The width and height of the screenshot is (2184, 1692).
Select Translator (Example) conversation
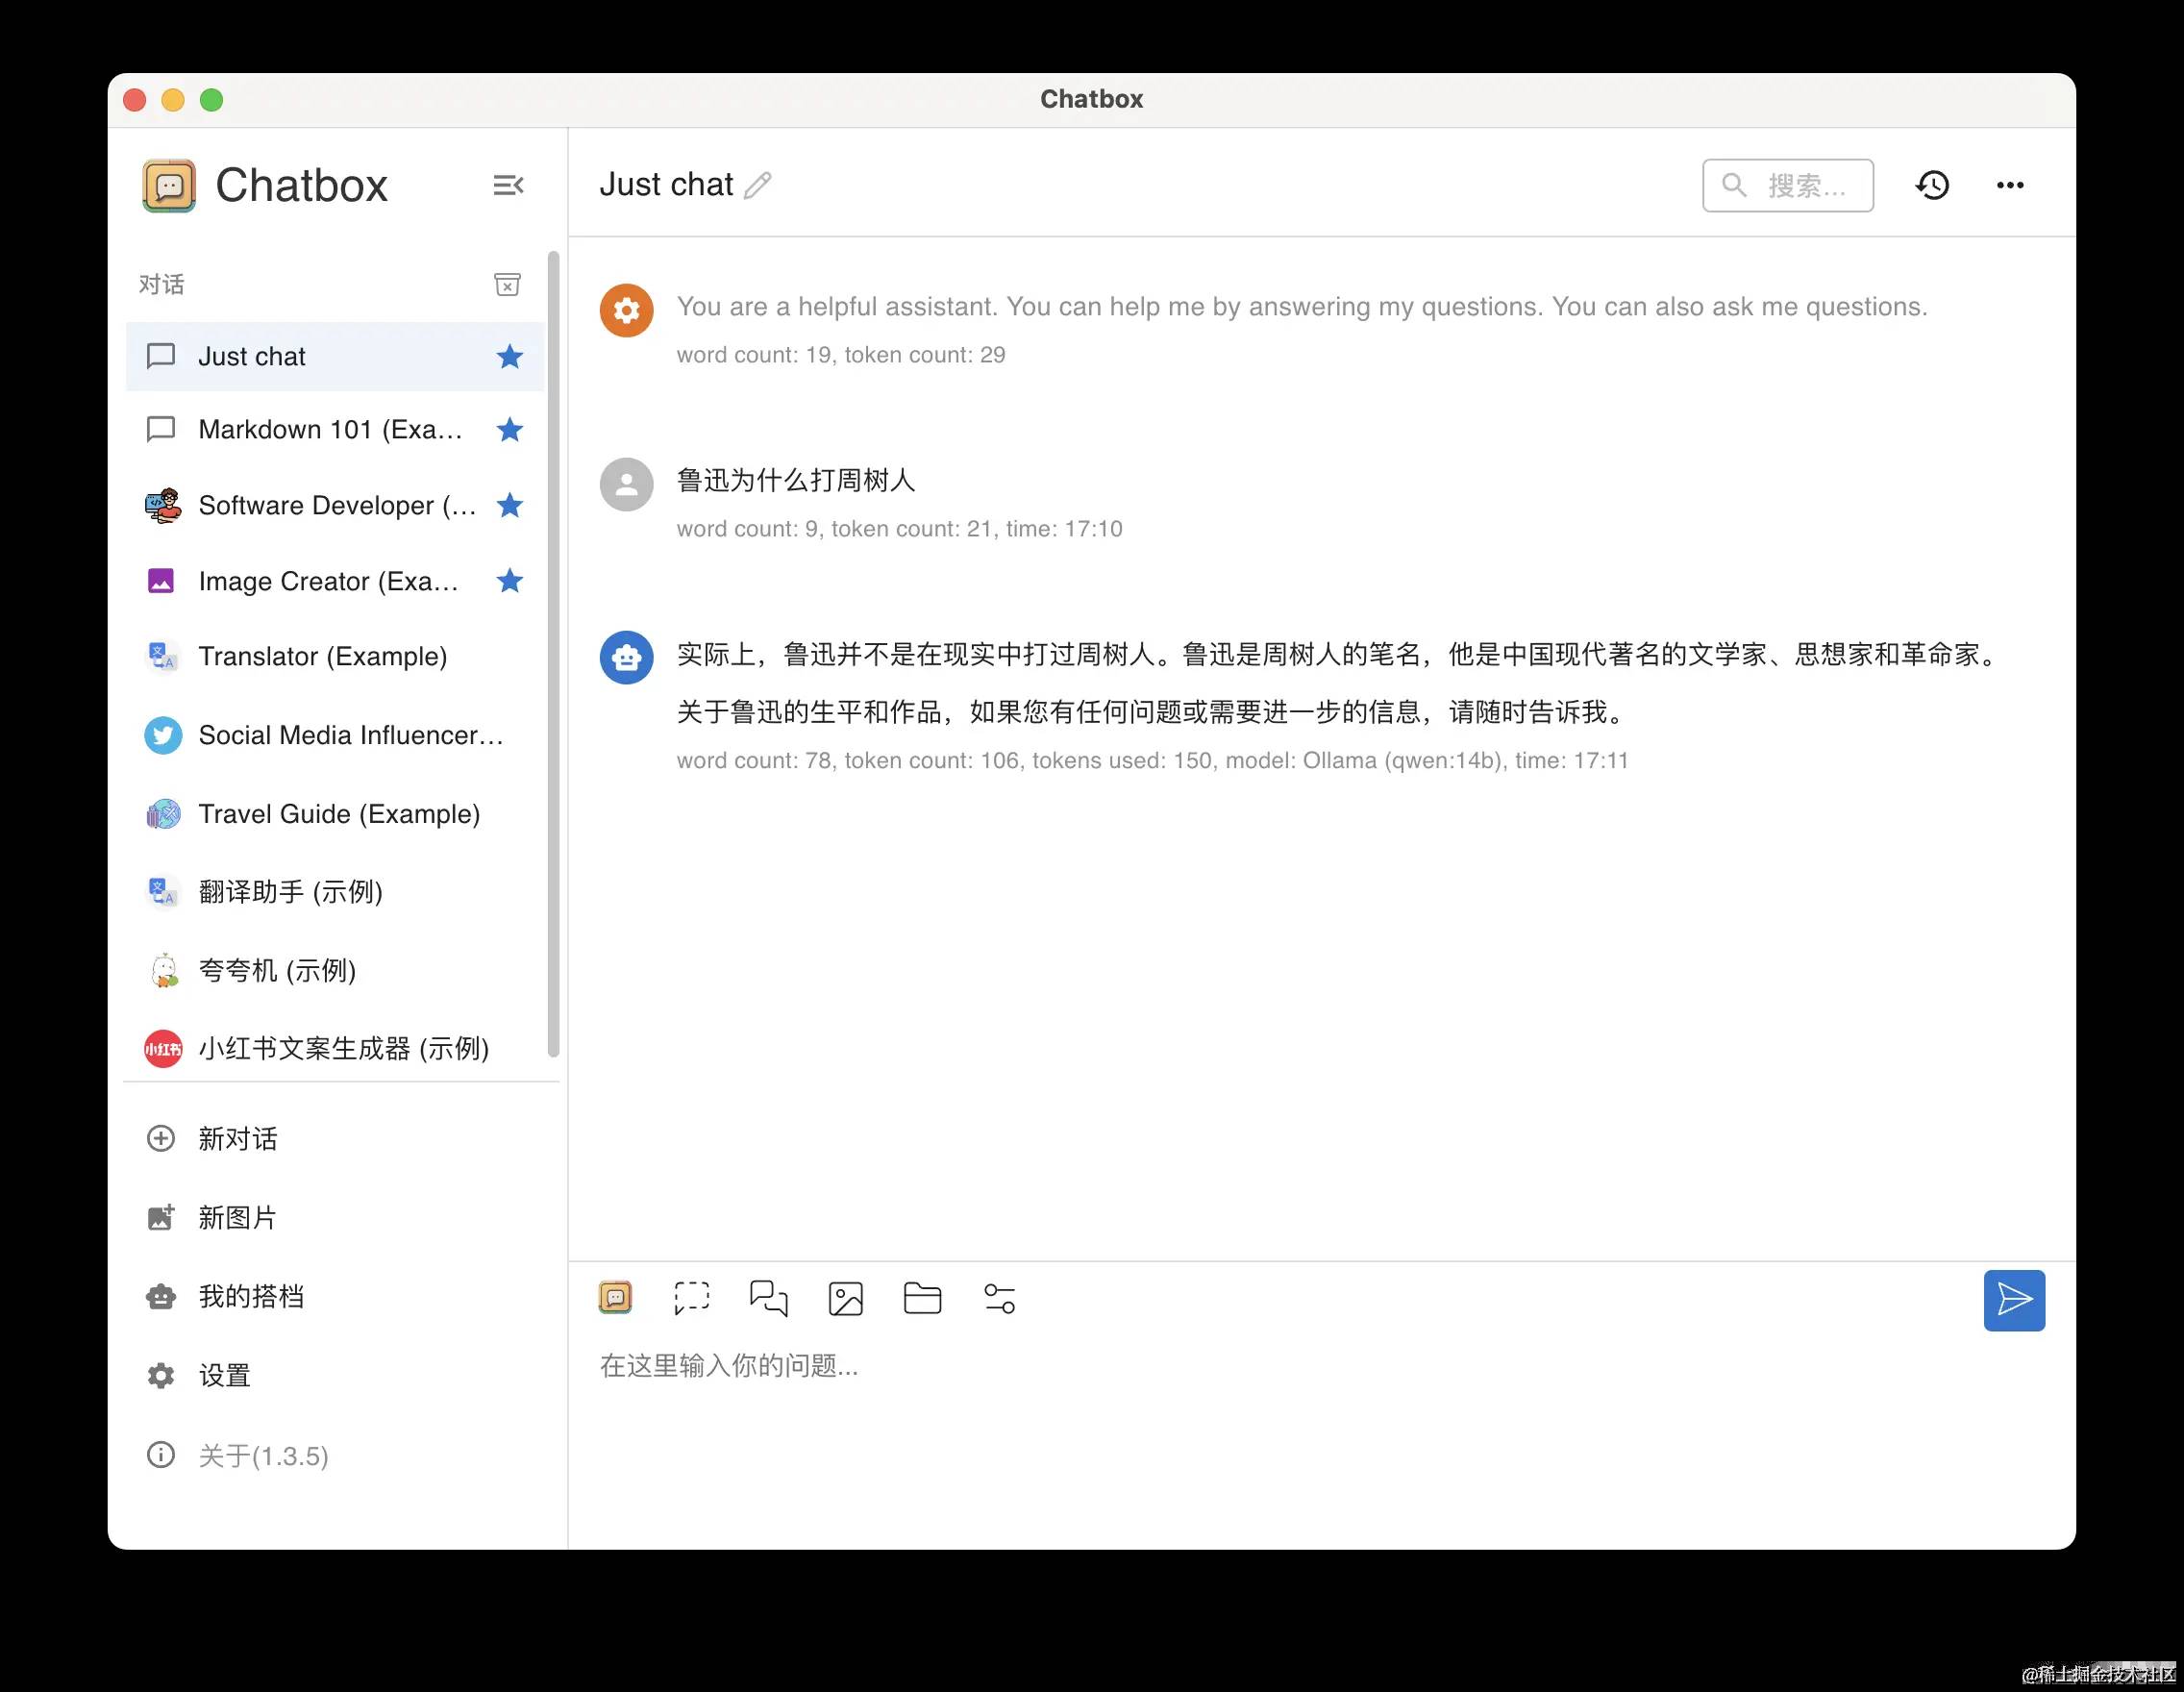pyautogui.click(x=335, y=656)
